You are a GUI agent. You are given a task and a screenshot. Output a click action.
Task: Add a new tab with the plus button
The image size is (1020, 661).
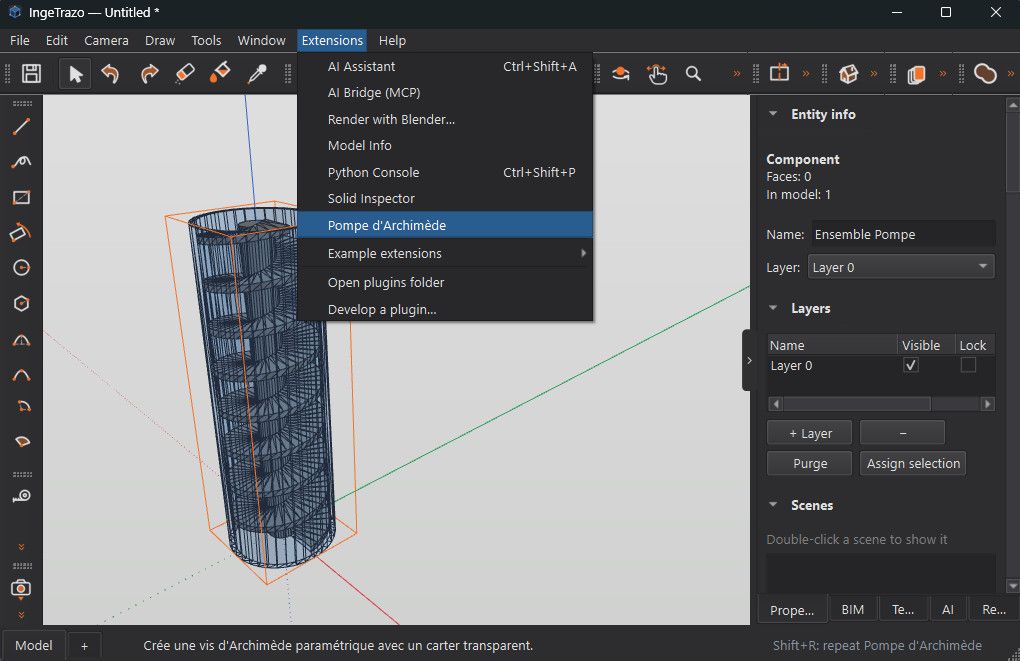click(85, 645)
